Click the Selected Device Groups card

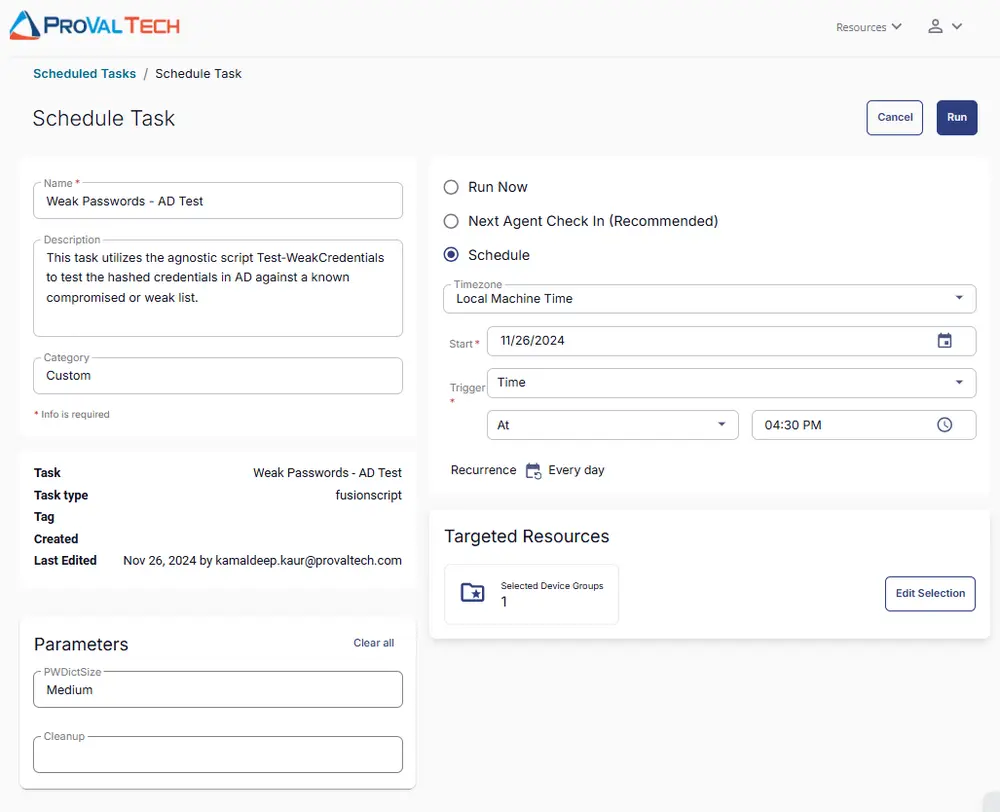point(531,594)
